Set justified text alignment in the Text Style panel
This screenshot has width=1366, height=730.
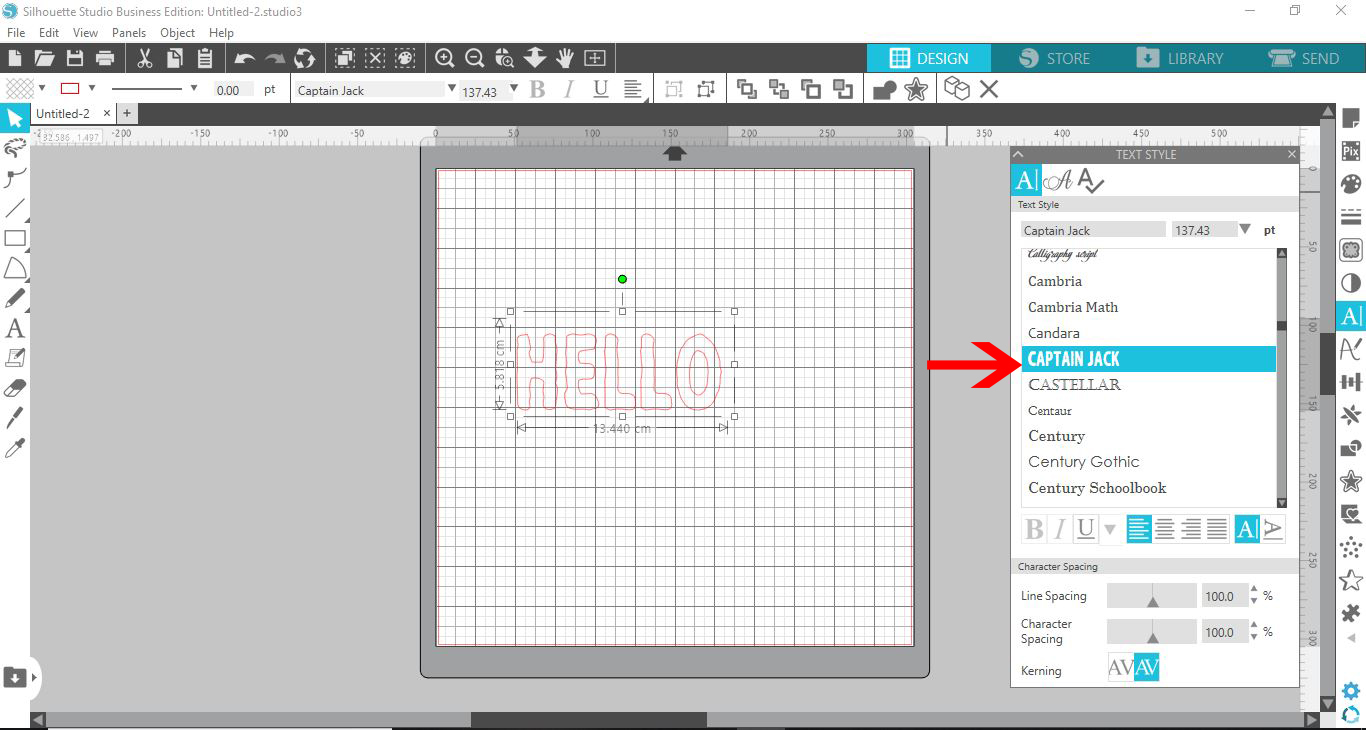(x=1217, y=529)
